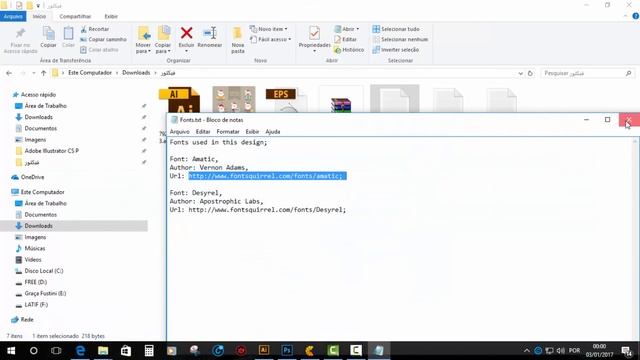
Task: Click the Recortar scissors icon
Action: click(x=84, y=29)
